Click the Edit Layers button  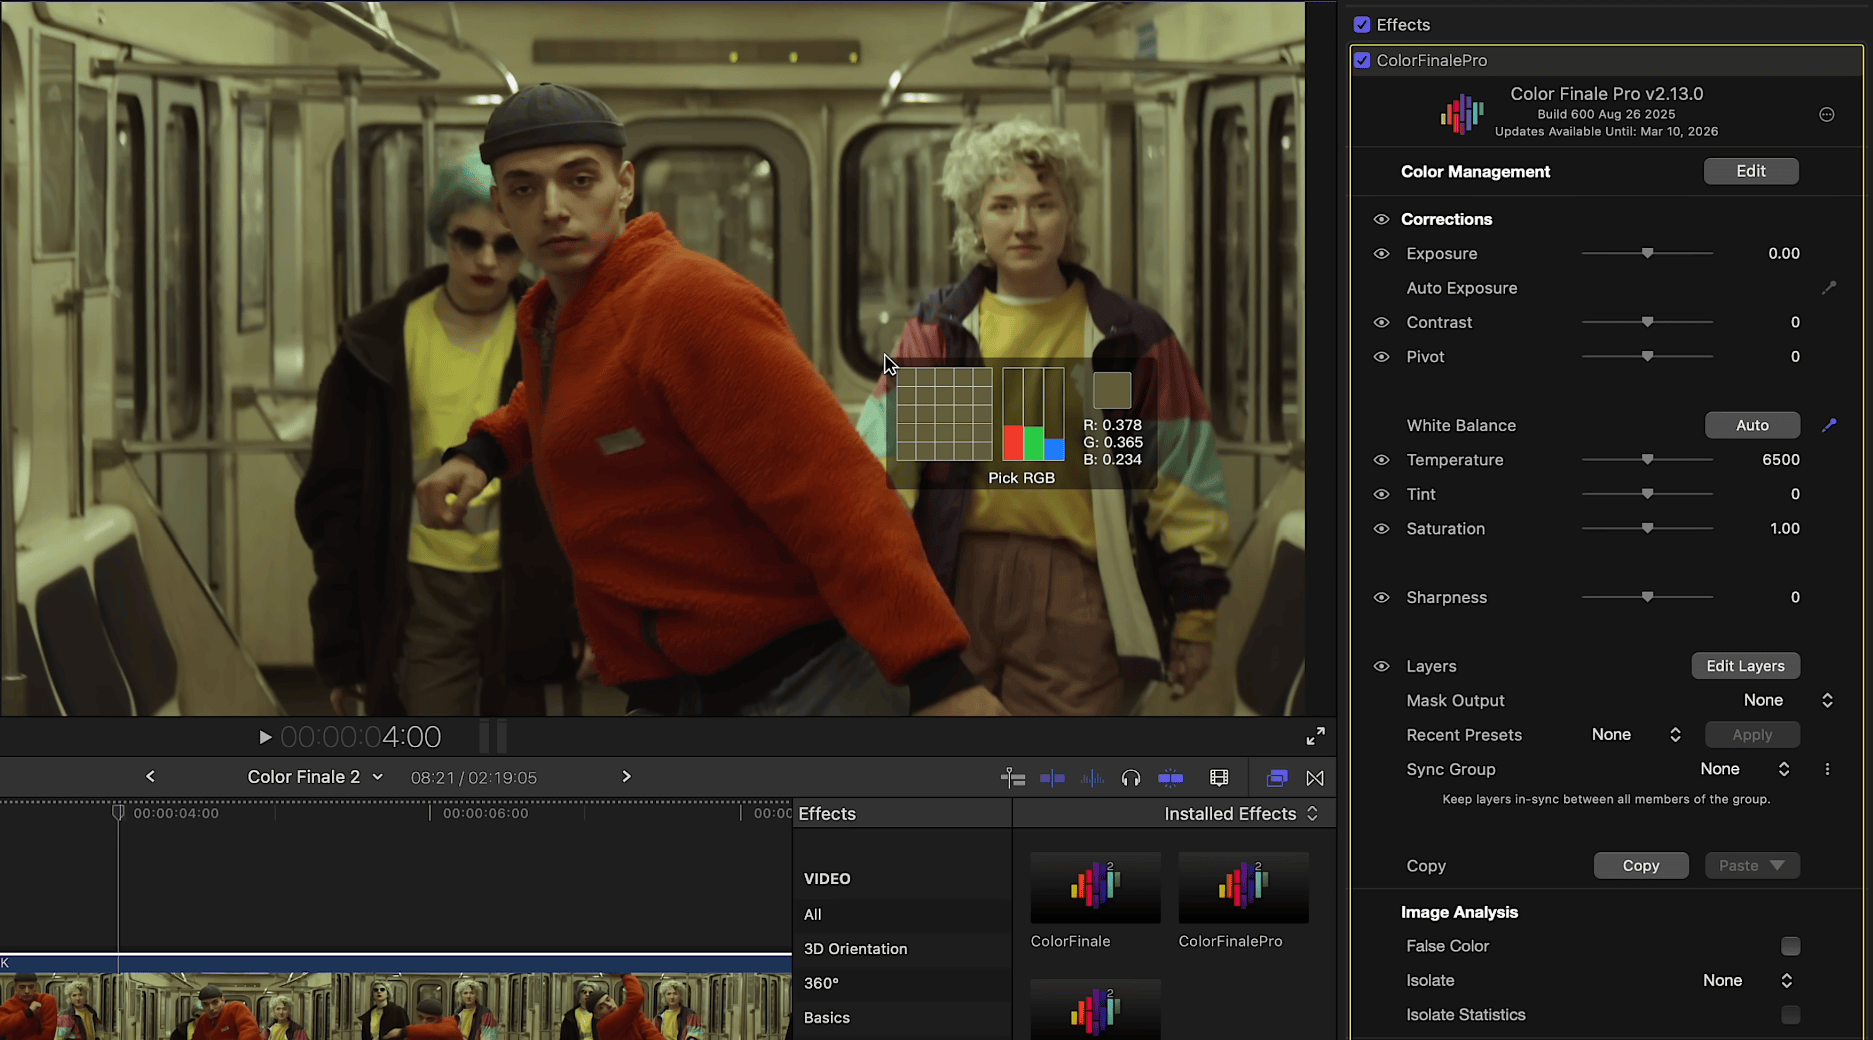point(1745,666)
